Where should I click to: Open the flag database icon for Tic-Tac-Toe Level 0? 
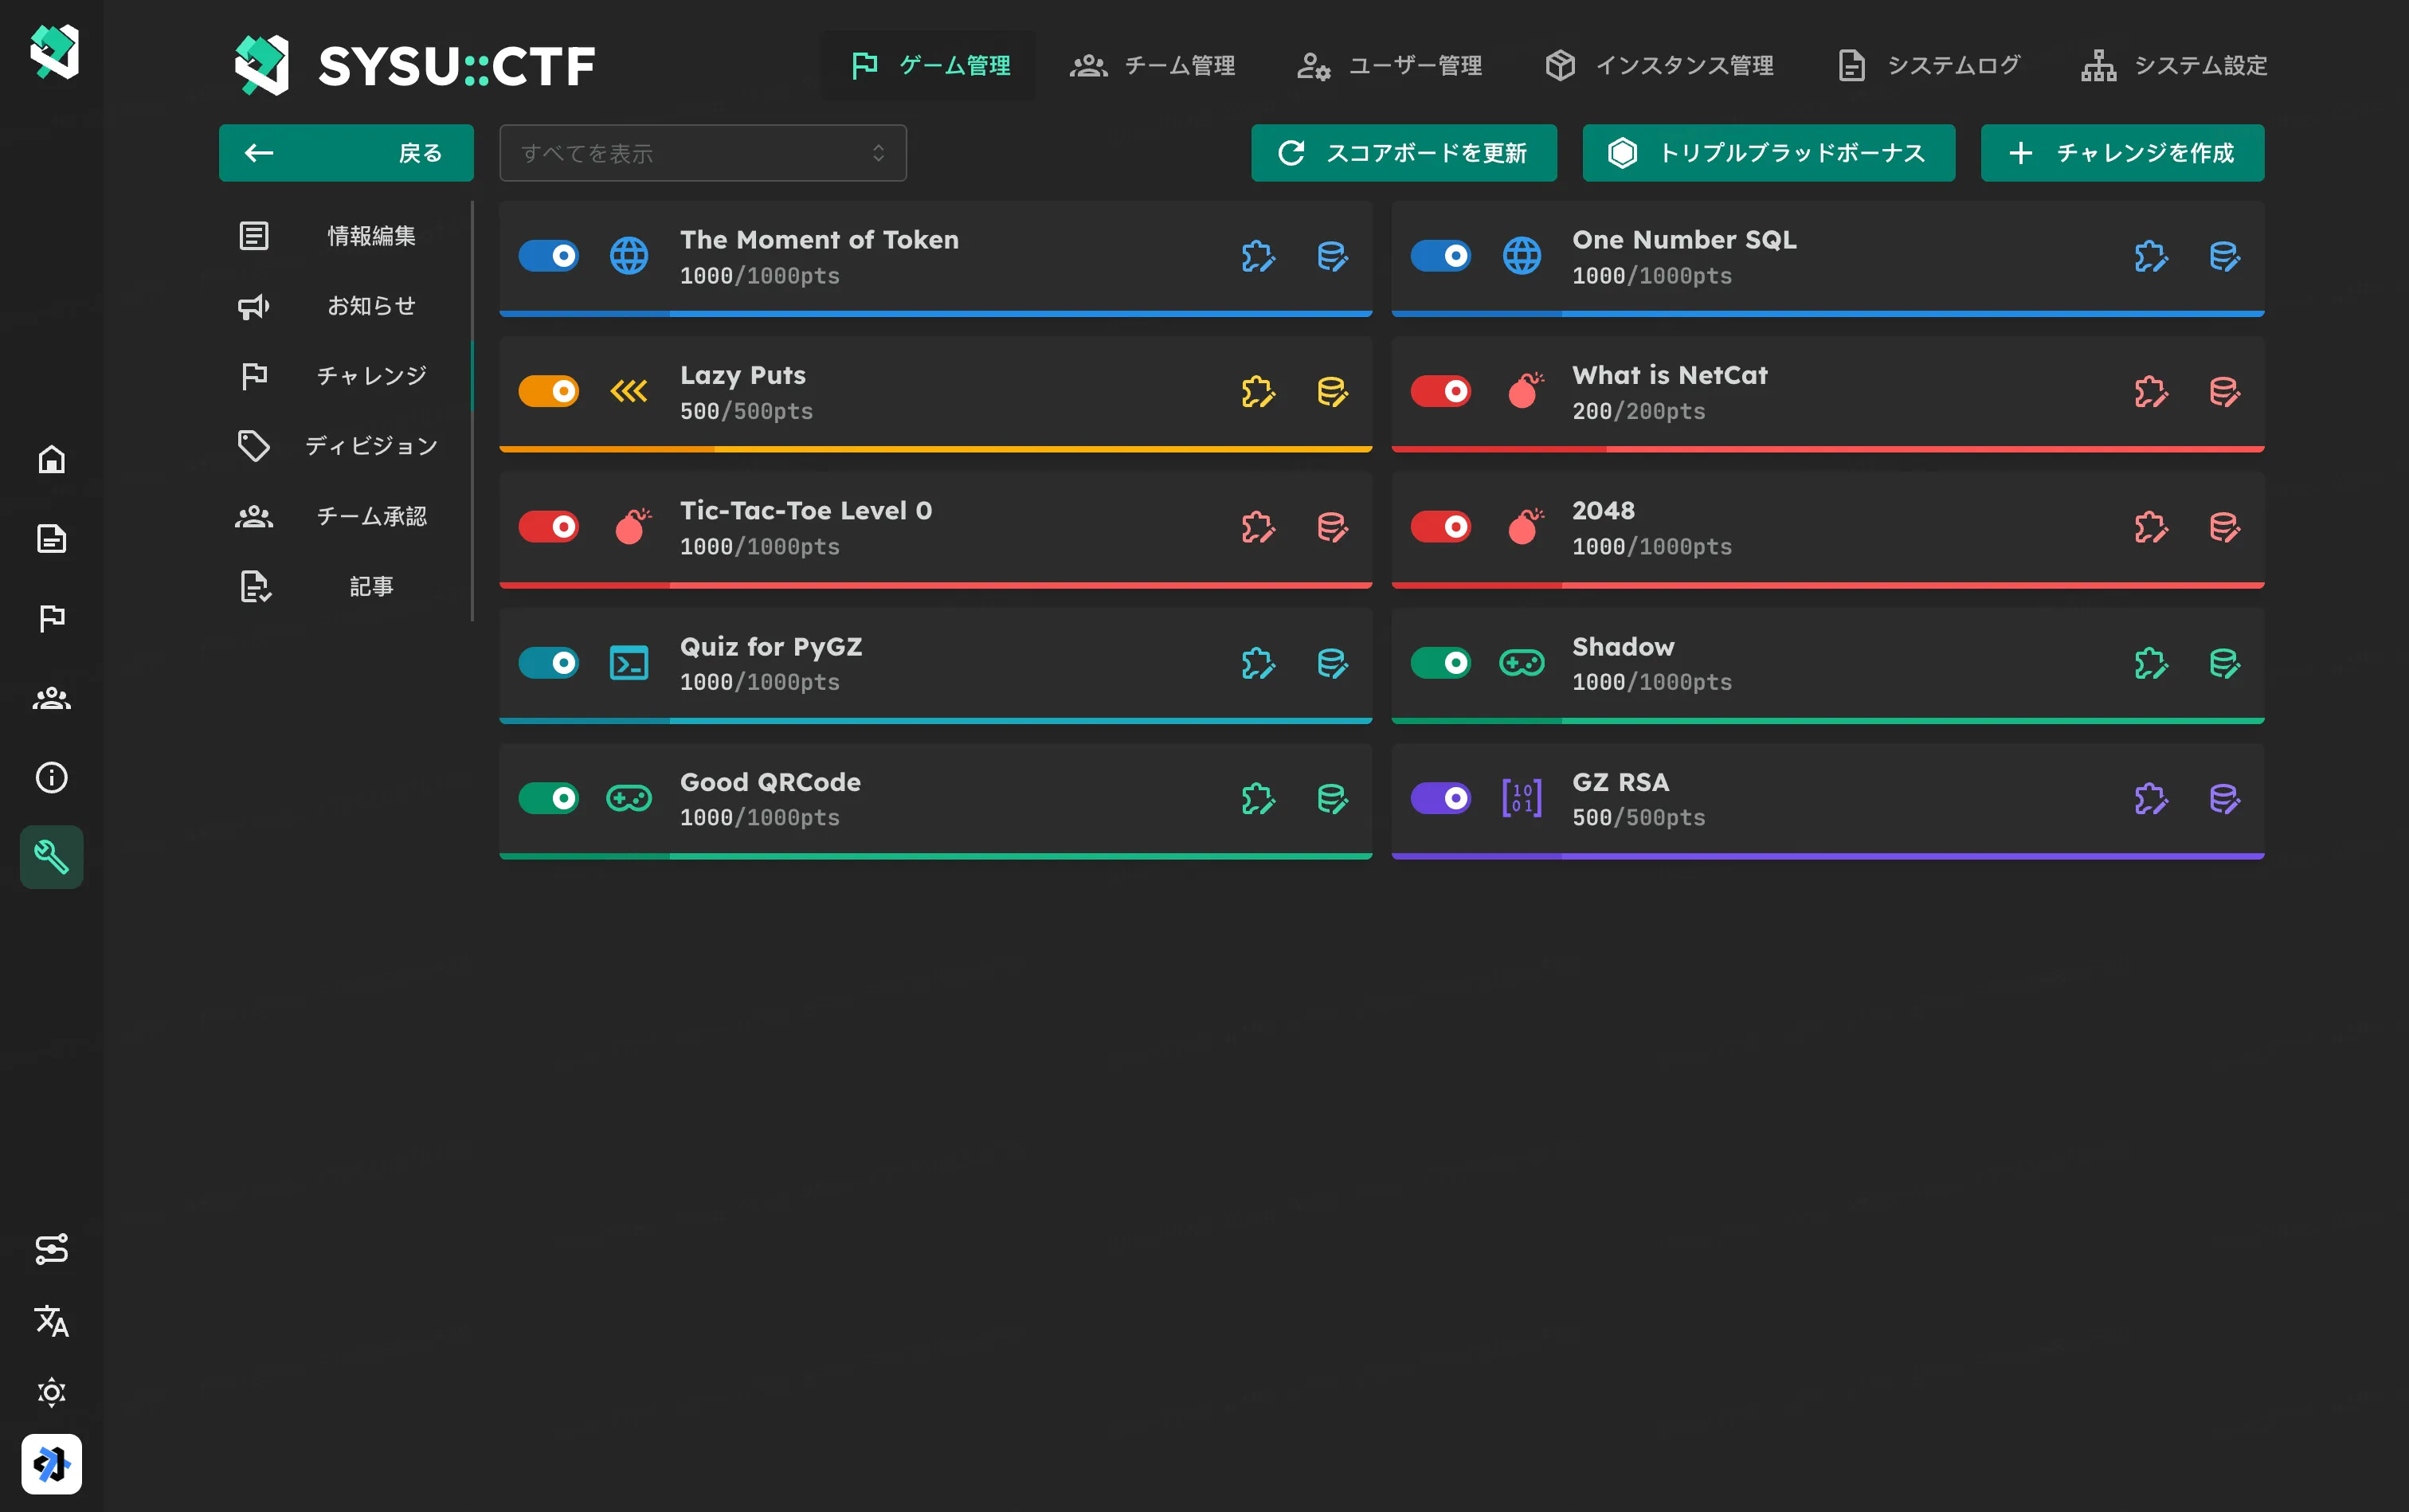(1332, 527)
